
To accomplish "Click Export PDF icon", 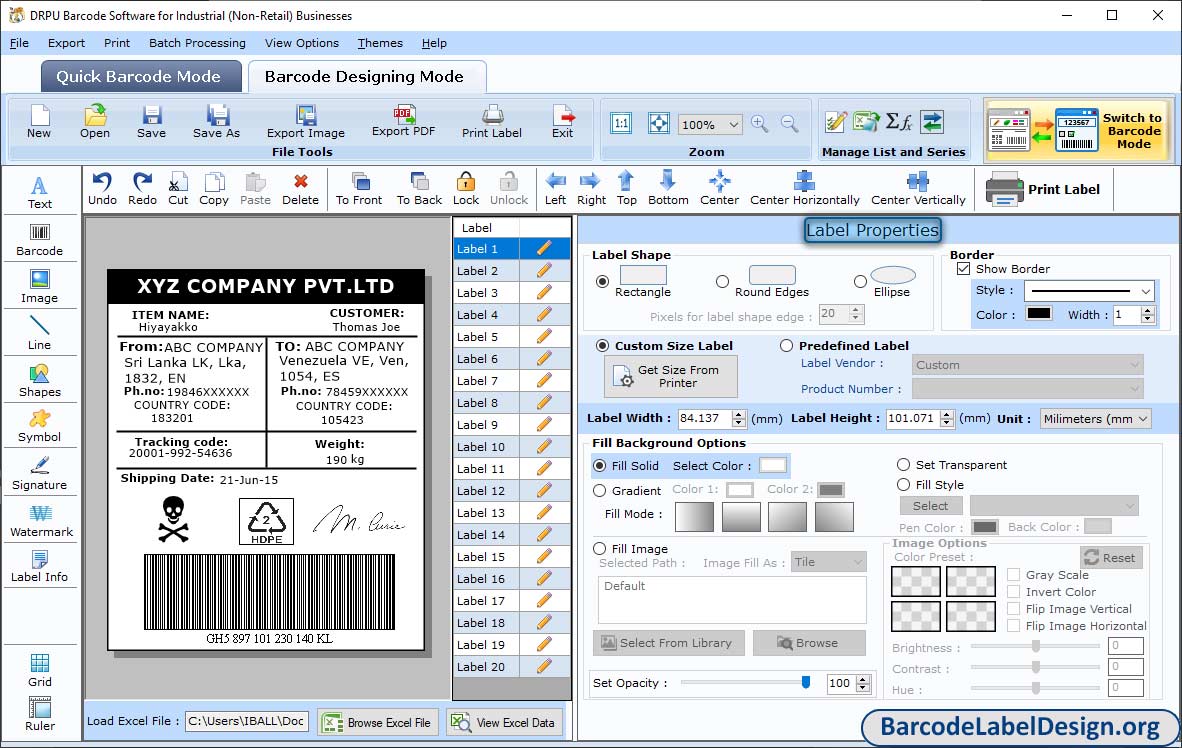I will coord(403,121).
